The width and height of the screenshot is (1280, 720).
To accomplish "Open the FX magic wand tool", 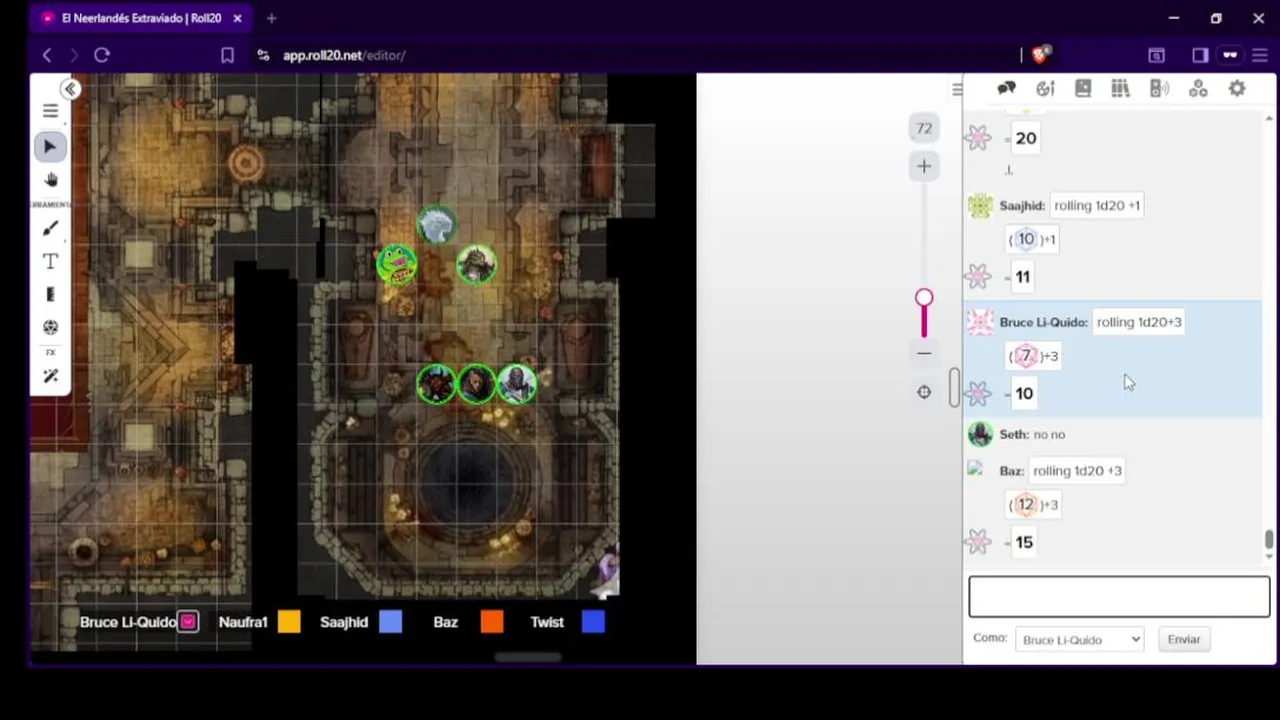I will [51, 376].
